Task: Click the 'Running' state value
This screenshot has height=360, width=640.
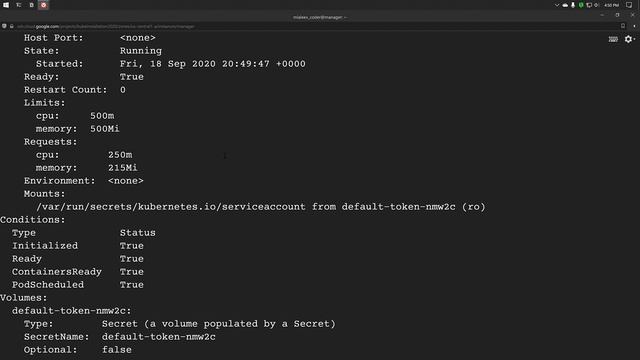Action: click(x=141, y=51)
